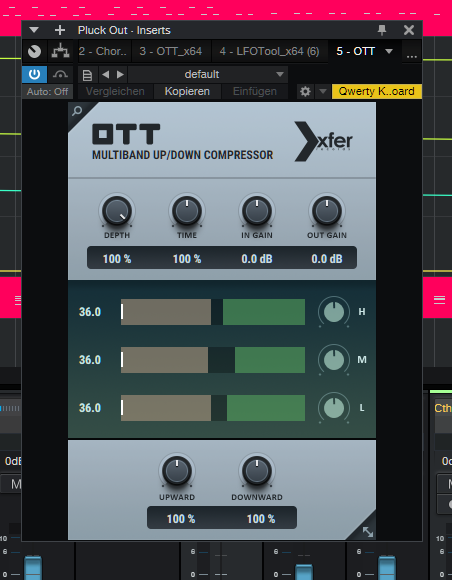Image resolution: width=452 pixels, height=580 pixels.
Task: Click the Depth 100 % value
Action: [x=117, y=259]
